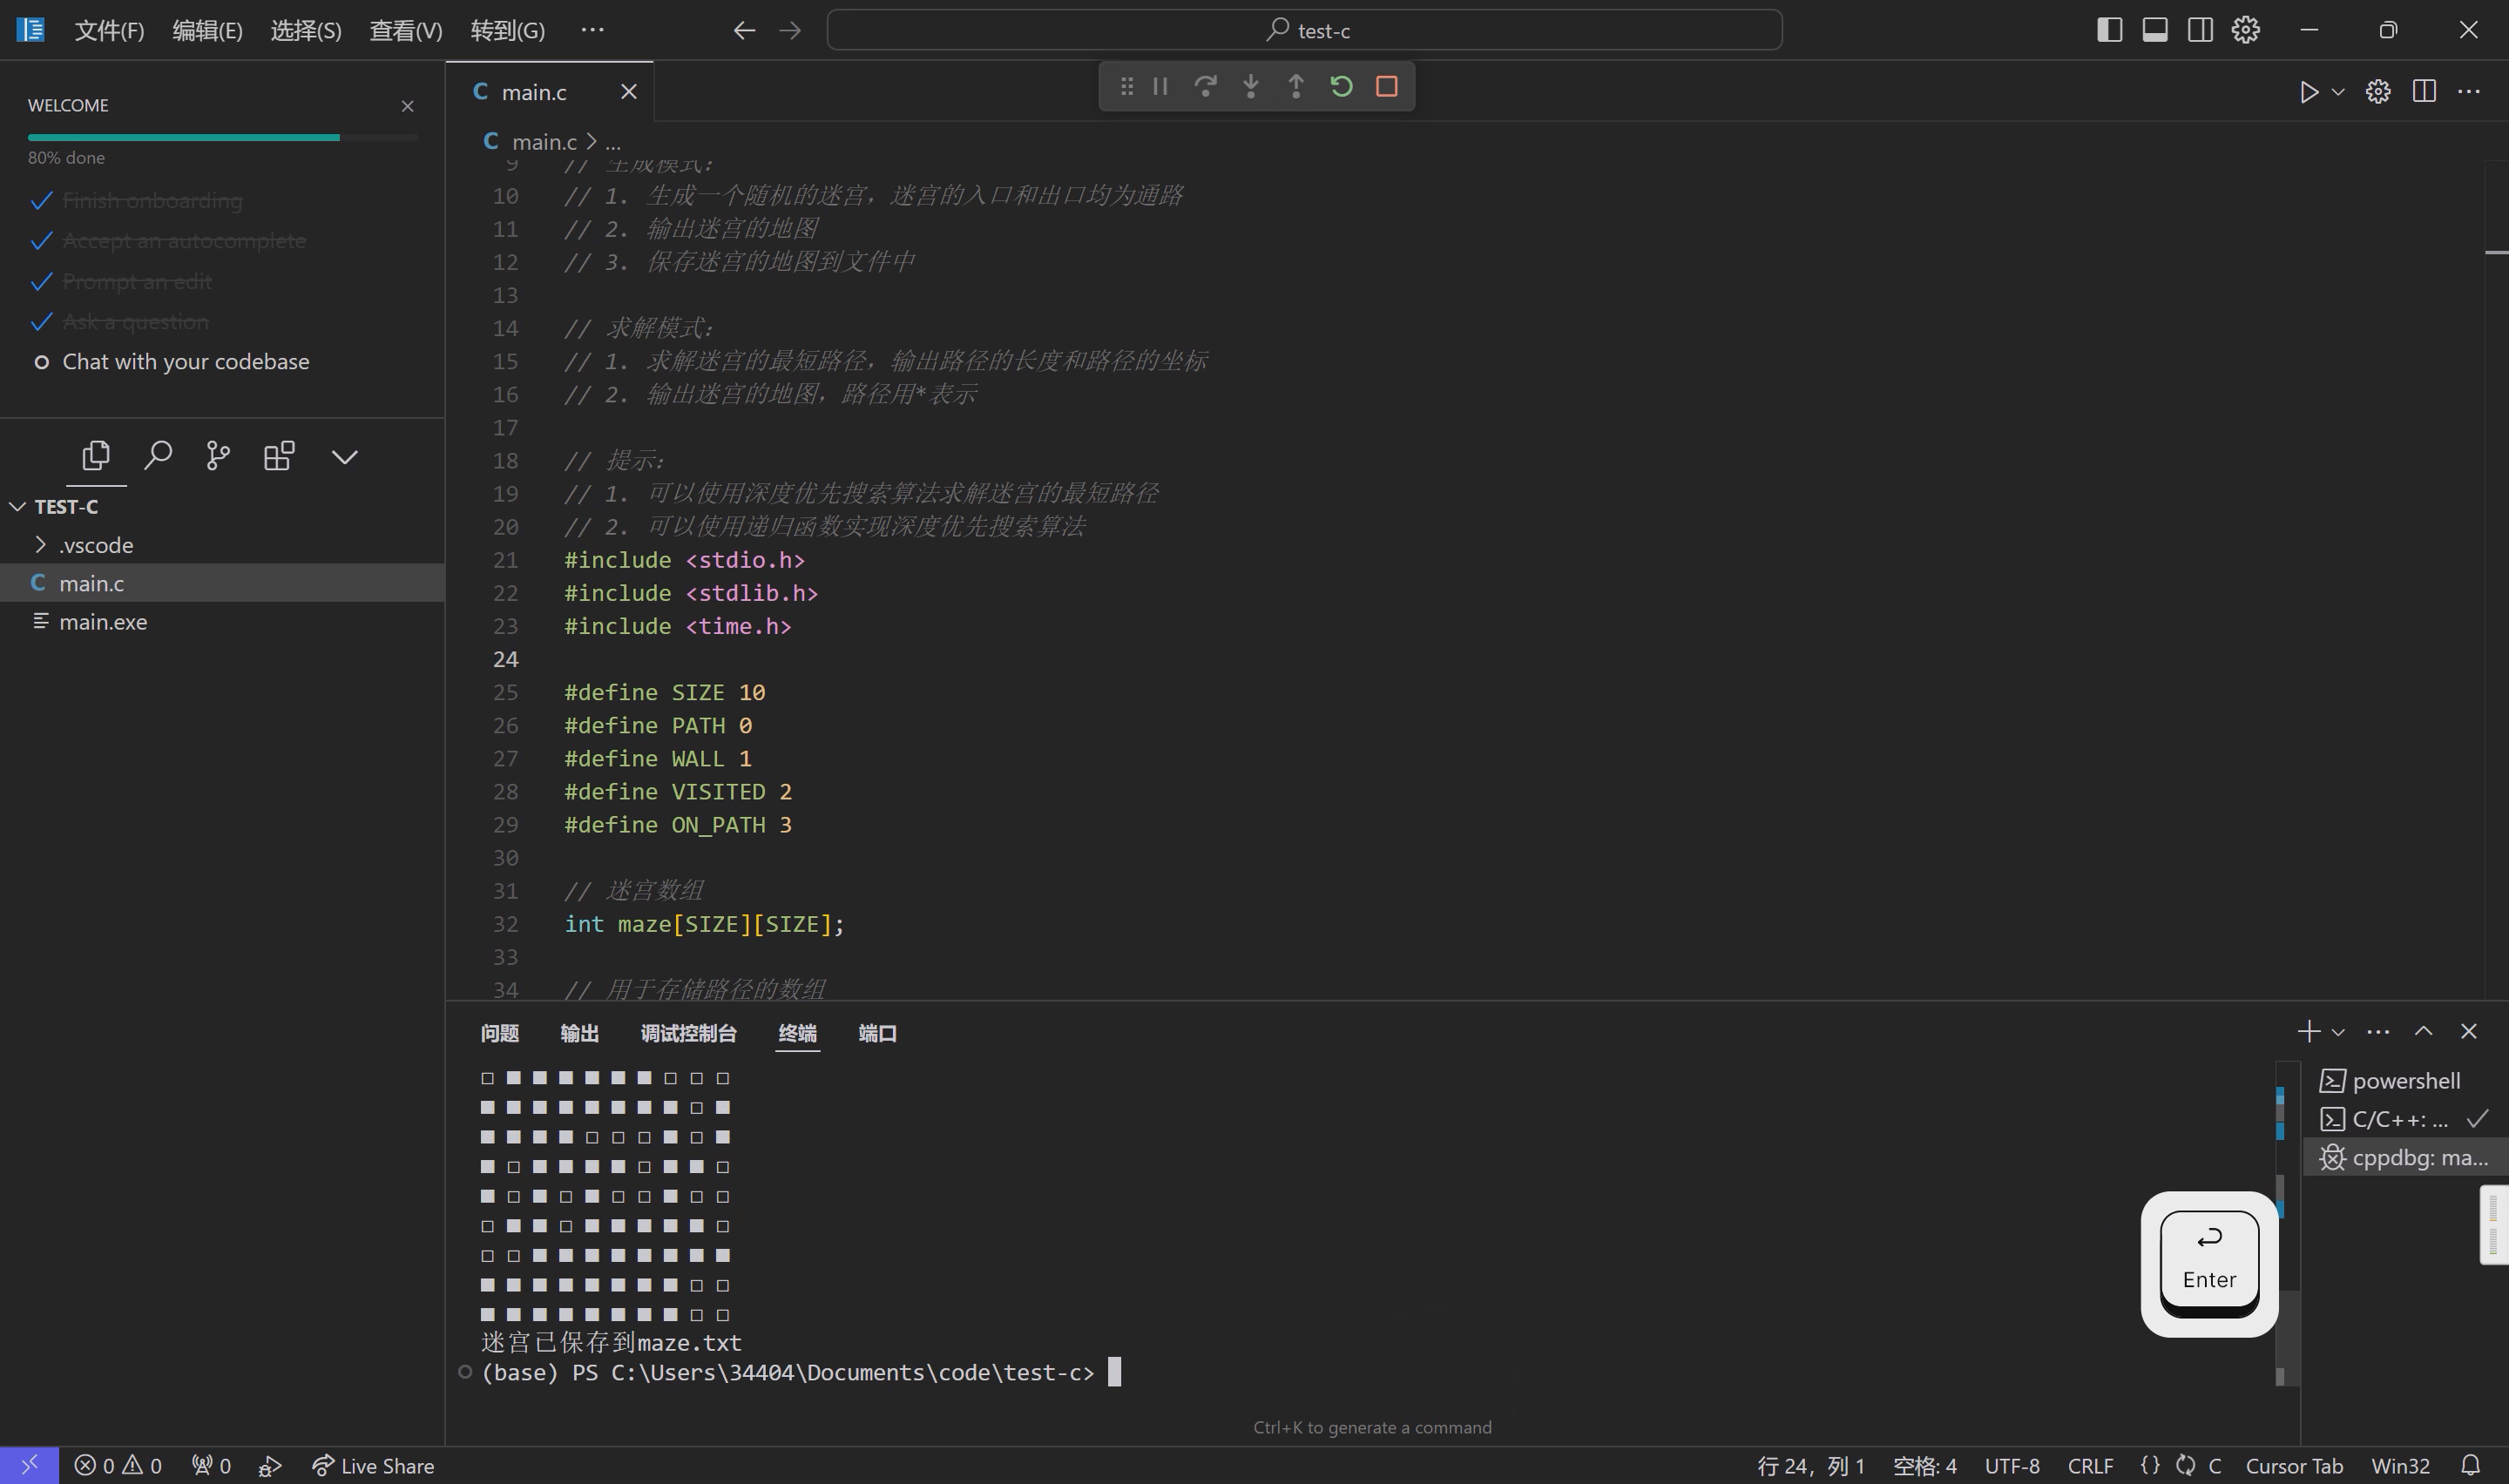Run the C file with play button

2308,92
